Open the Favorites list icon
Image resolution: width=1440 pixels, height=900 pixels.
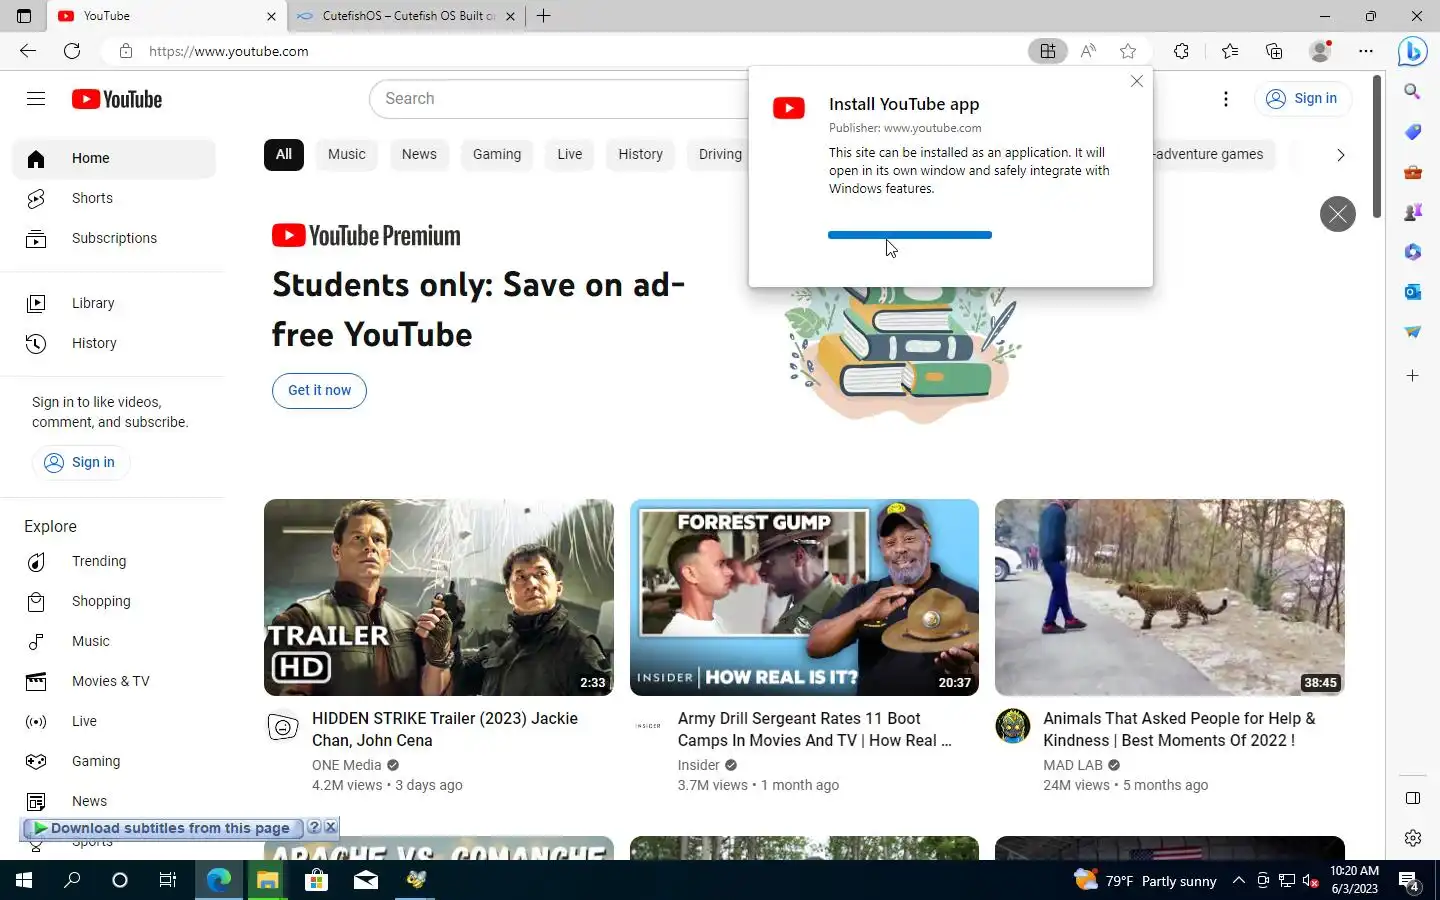tap(1229, 51)
